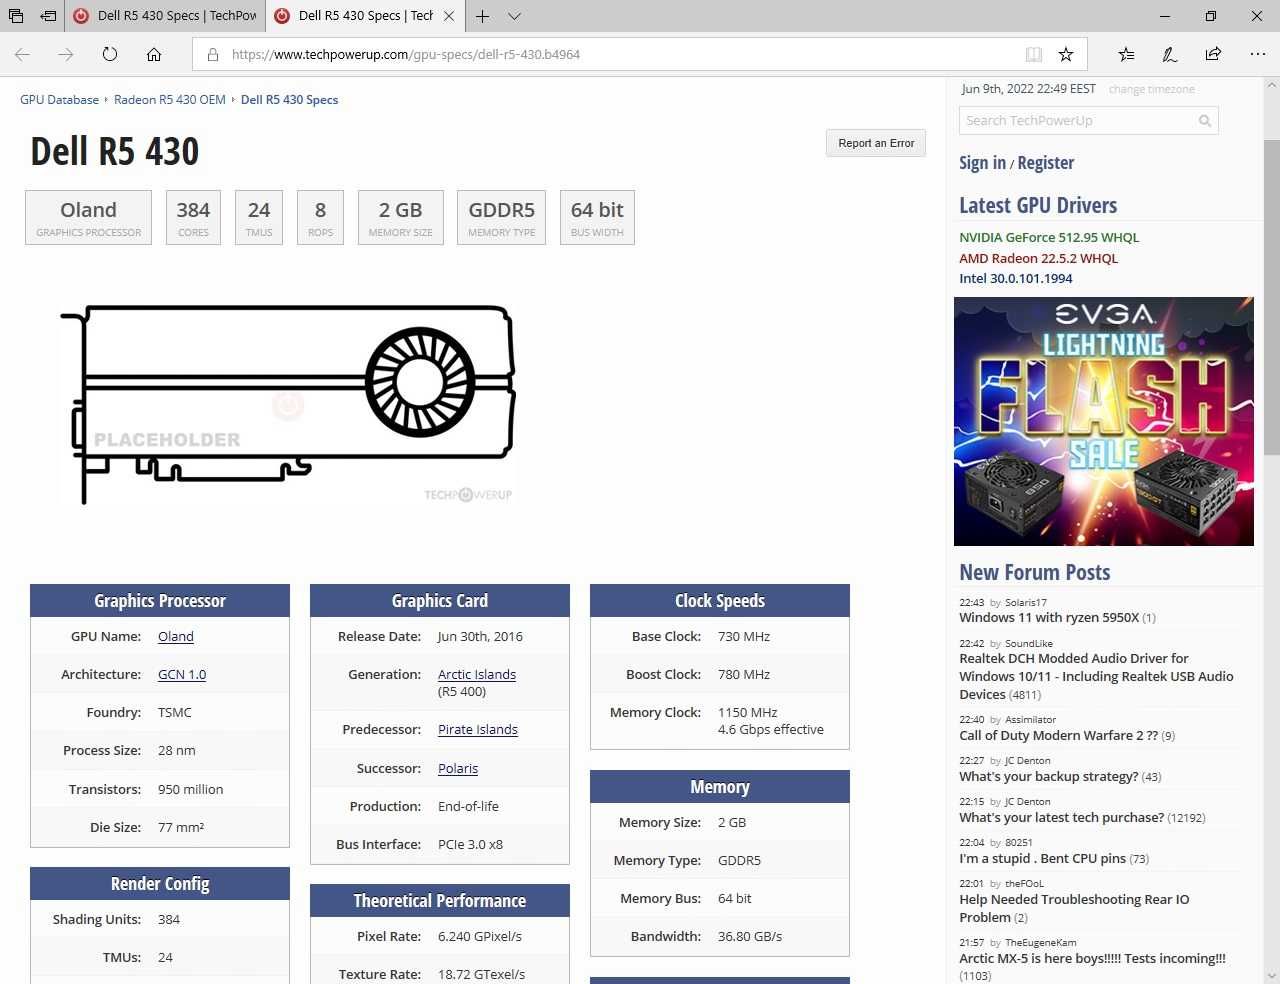Open Oland GPU Name link

tap(176, 637)
